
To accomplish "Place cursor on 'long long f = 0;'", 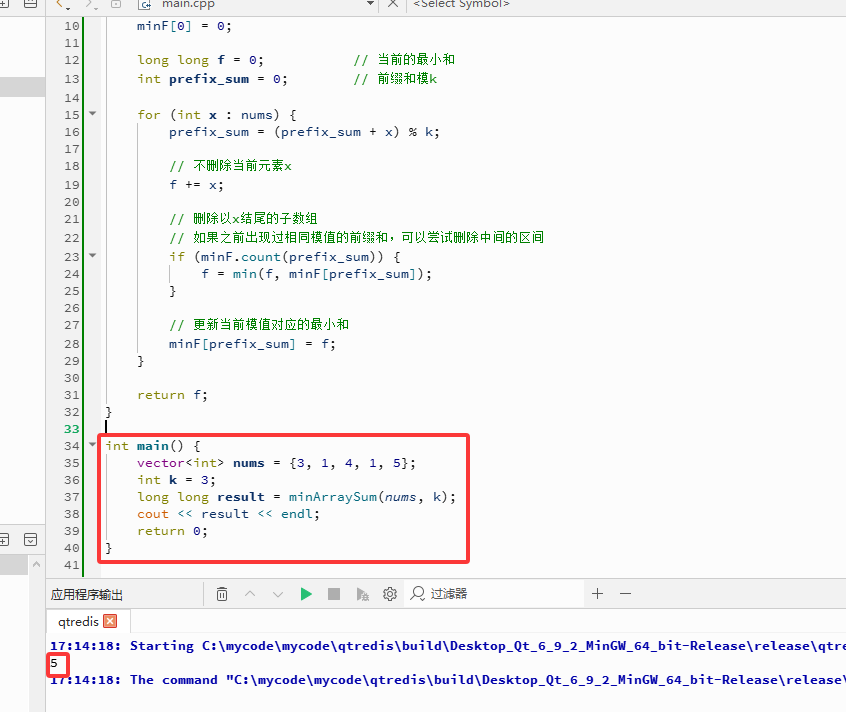I will click(x=200, y=60).
